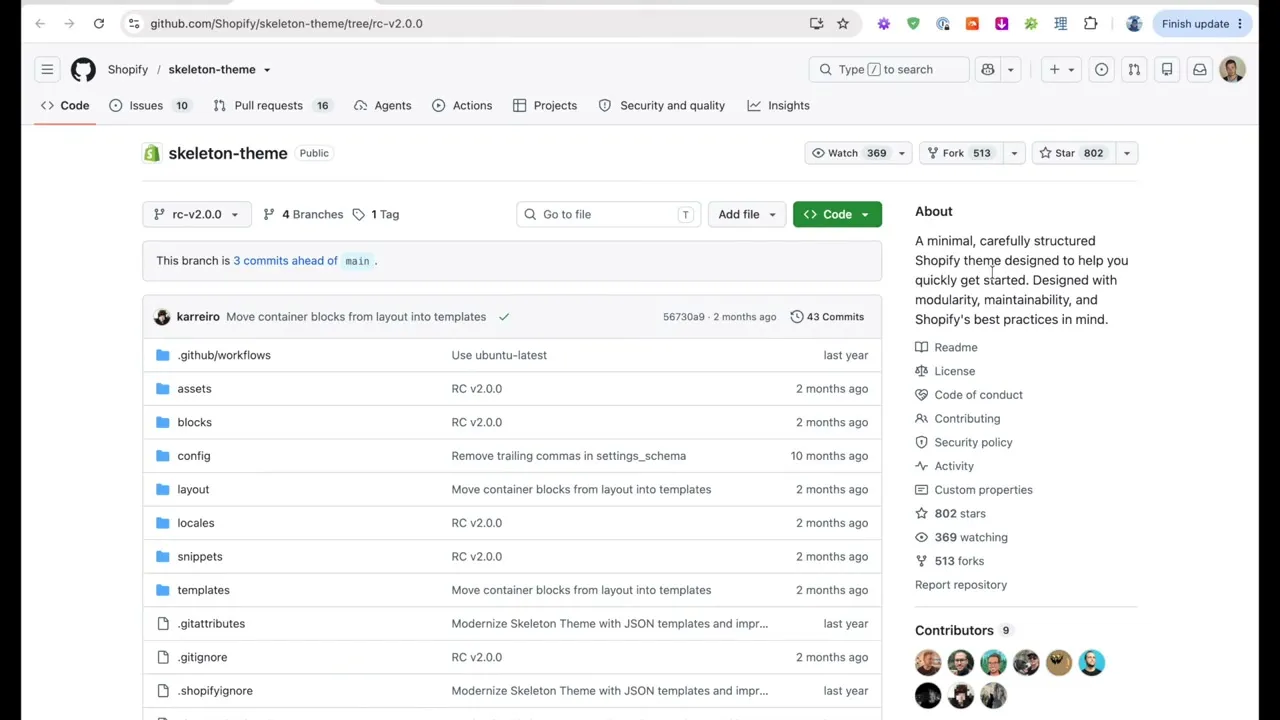
Task: Click the Type / to search box
Action: pyautogui.click(x=889, y=69)
